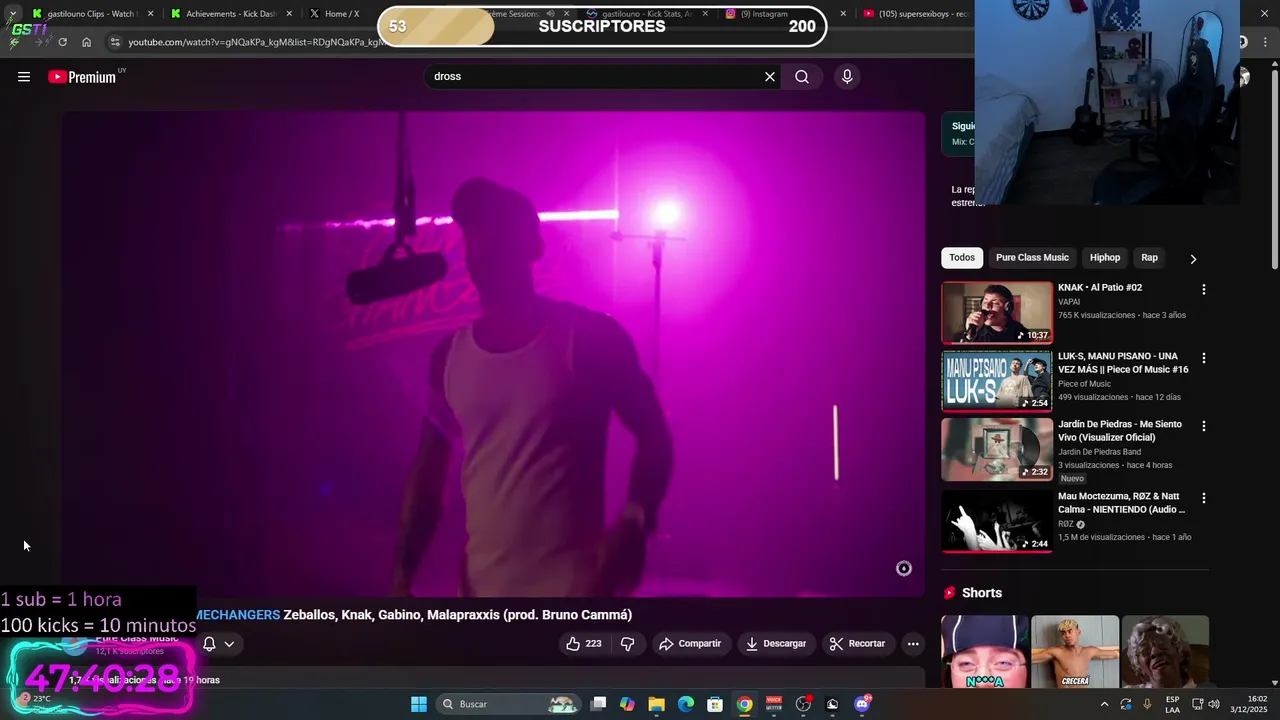Start voice search with microphone

point(847,77)
